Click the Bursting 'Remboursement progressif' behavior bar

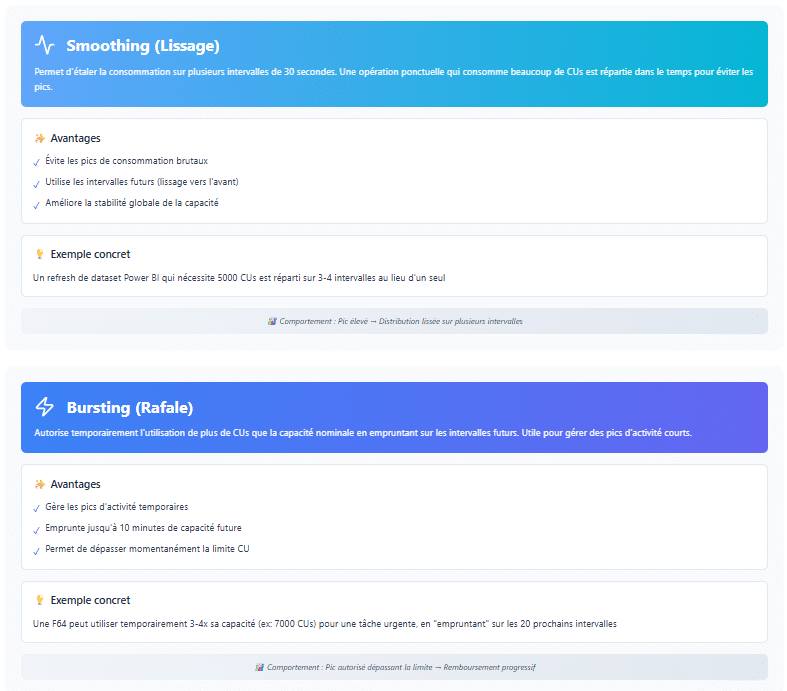click(x=394, y=667)
